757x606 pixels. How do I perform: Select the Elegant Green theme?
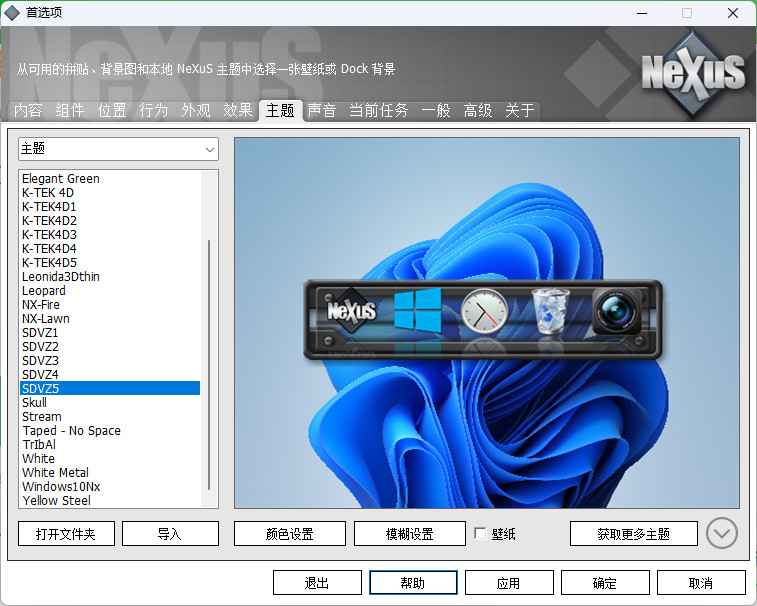click(110, 179)
